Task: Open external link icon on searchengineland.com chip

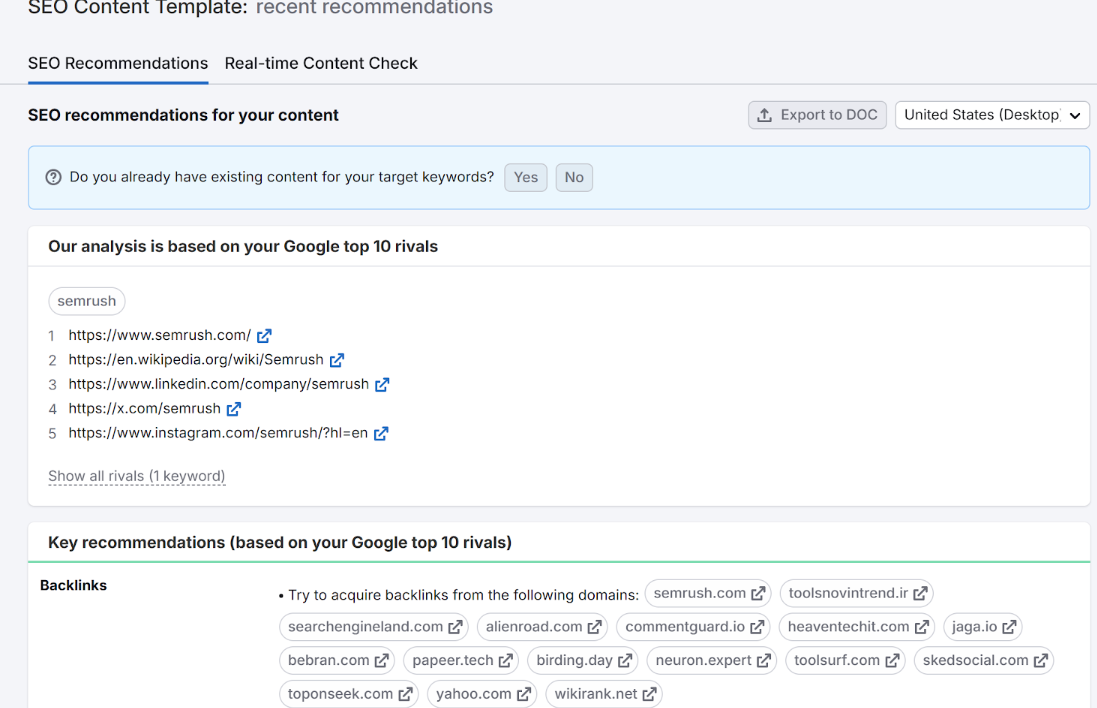Action: click(455, 627)
